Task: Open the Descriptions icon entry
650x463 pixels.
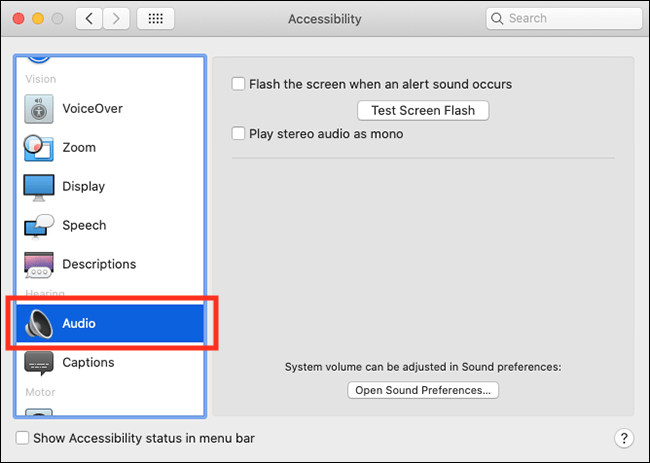Action: tap(39, 265)
